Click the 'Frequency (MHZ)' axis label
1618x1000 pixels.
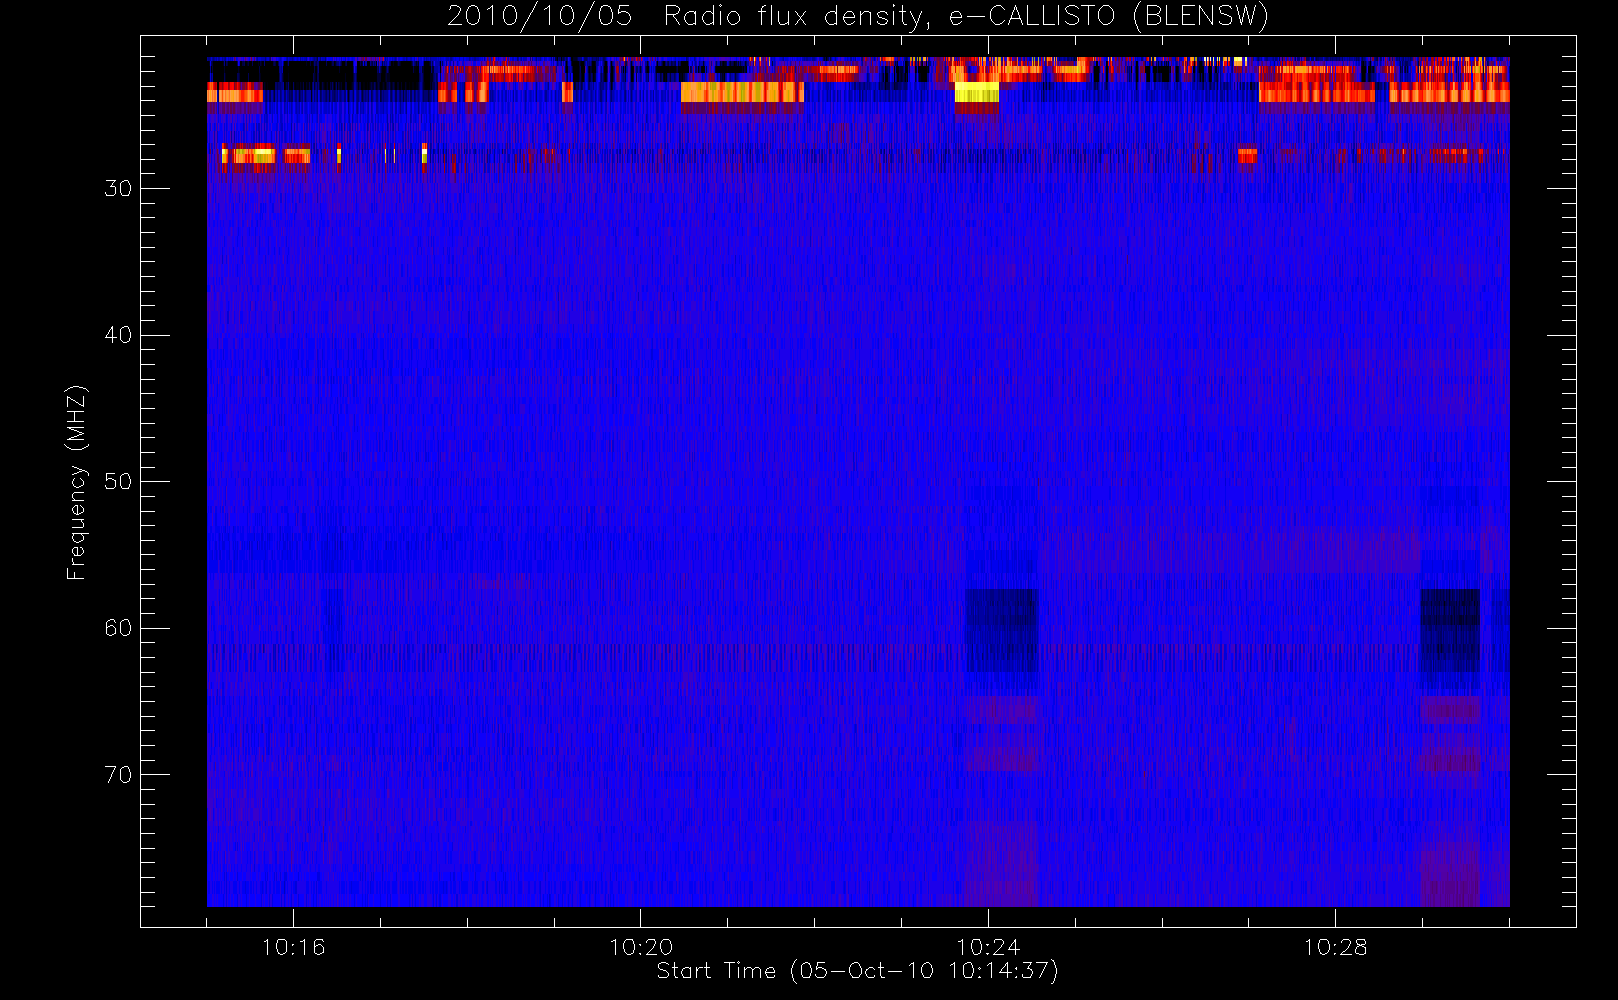point(77,482)
